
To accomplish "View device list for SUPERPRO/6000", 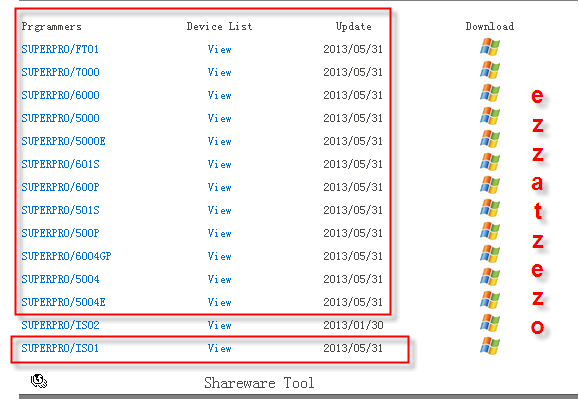I will point(219,95).
